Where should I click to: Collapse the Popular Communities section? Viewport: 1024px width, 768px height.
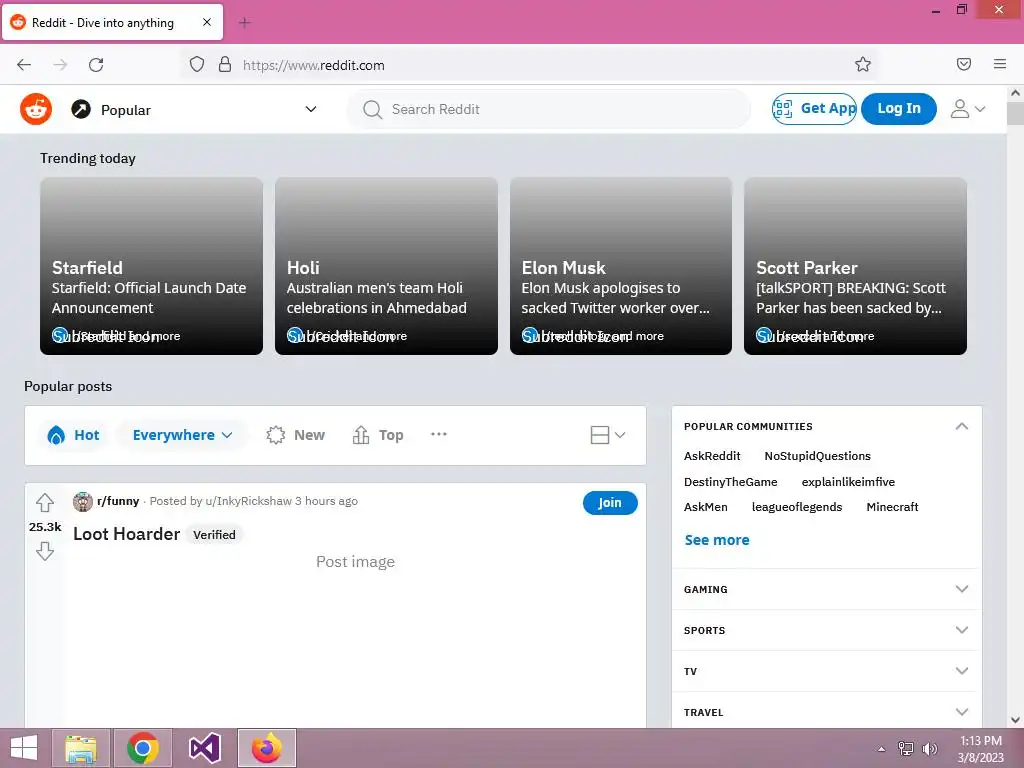961,426
